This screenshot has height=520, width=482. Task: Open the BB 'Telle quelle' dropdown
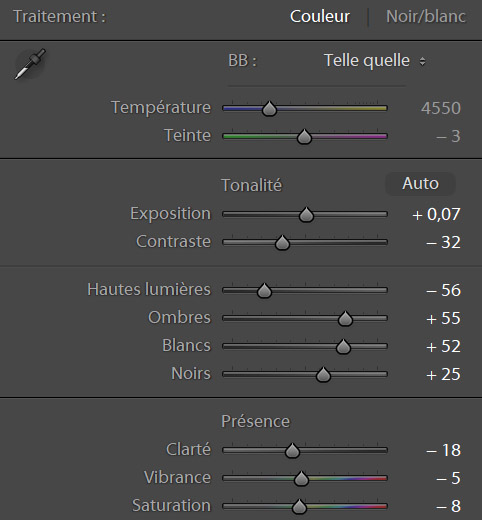[x=375, y=61]
